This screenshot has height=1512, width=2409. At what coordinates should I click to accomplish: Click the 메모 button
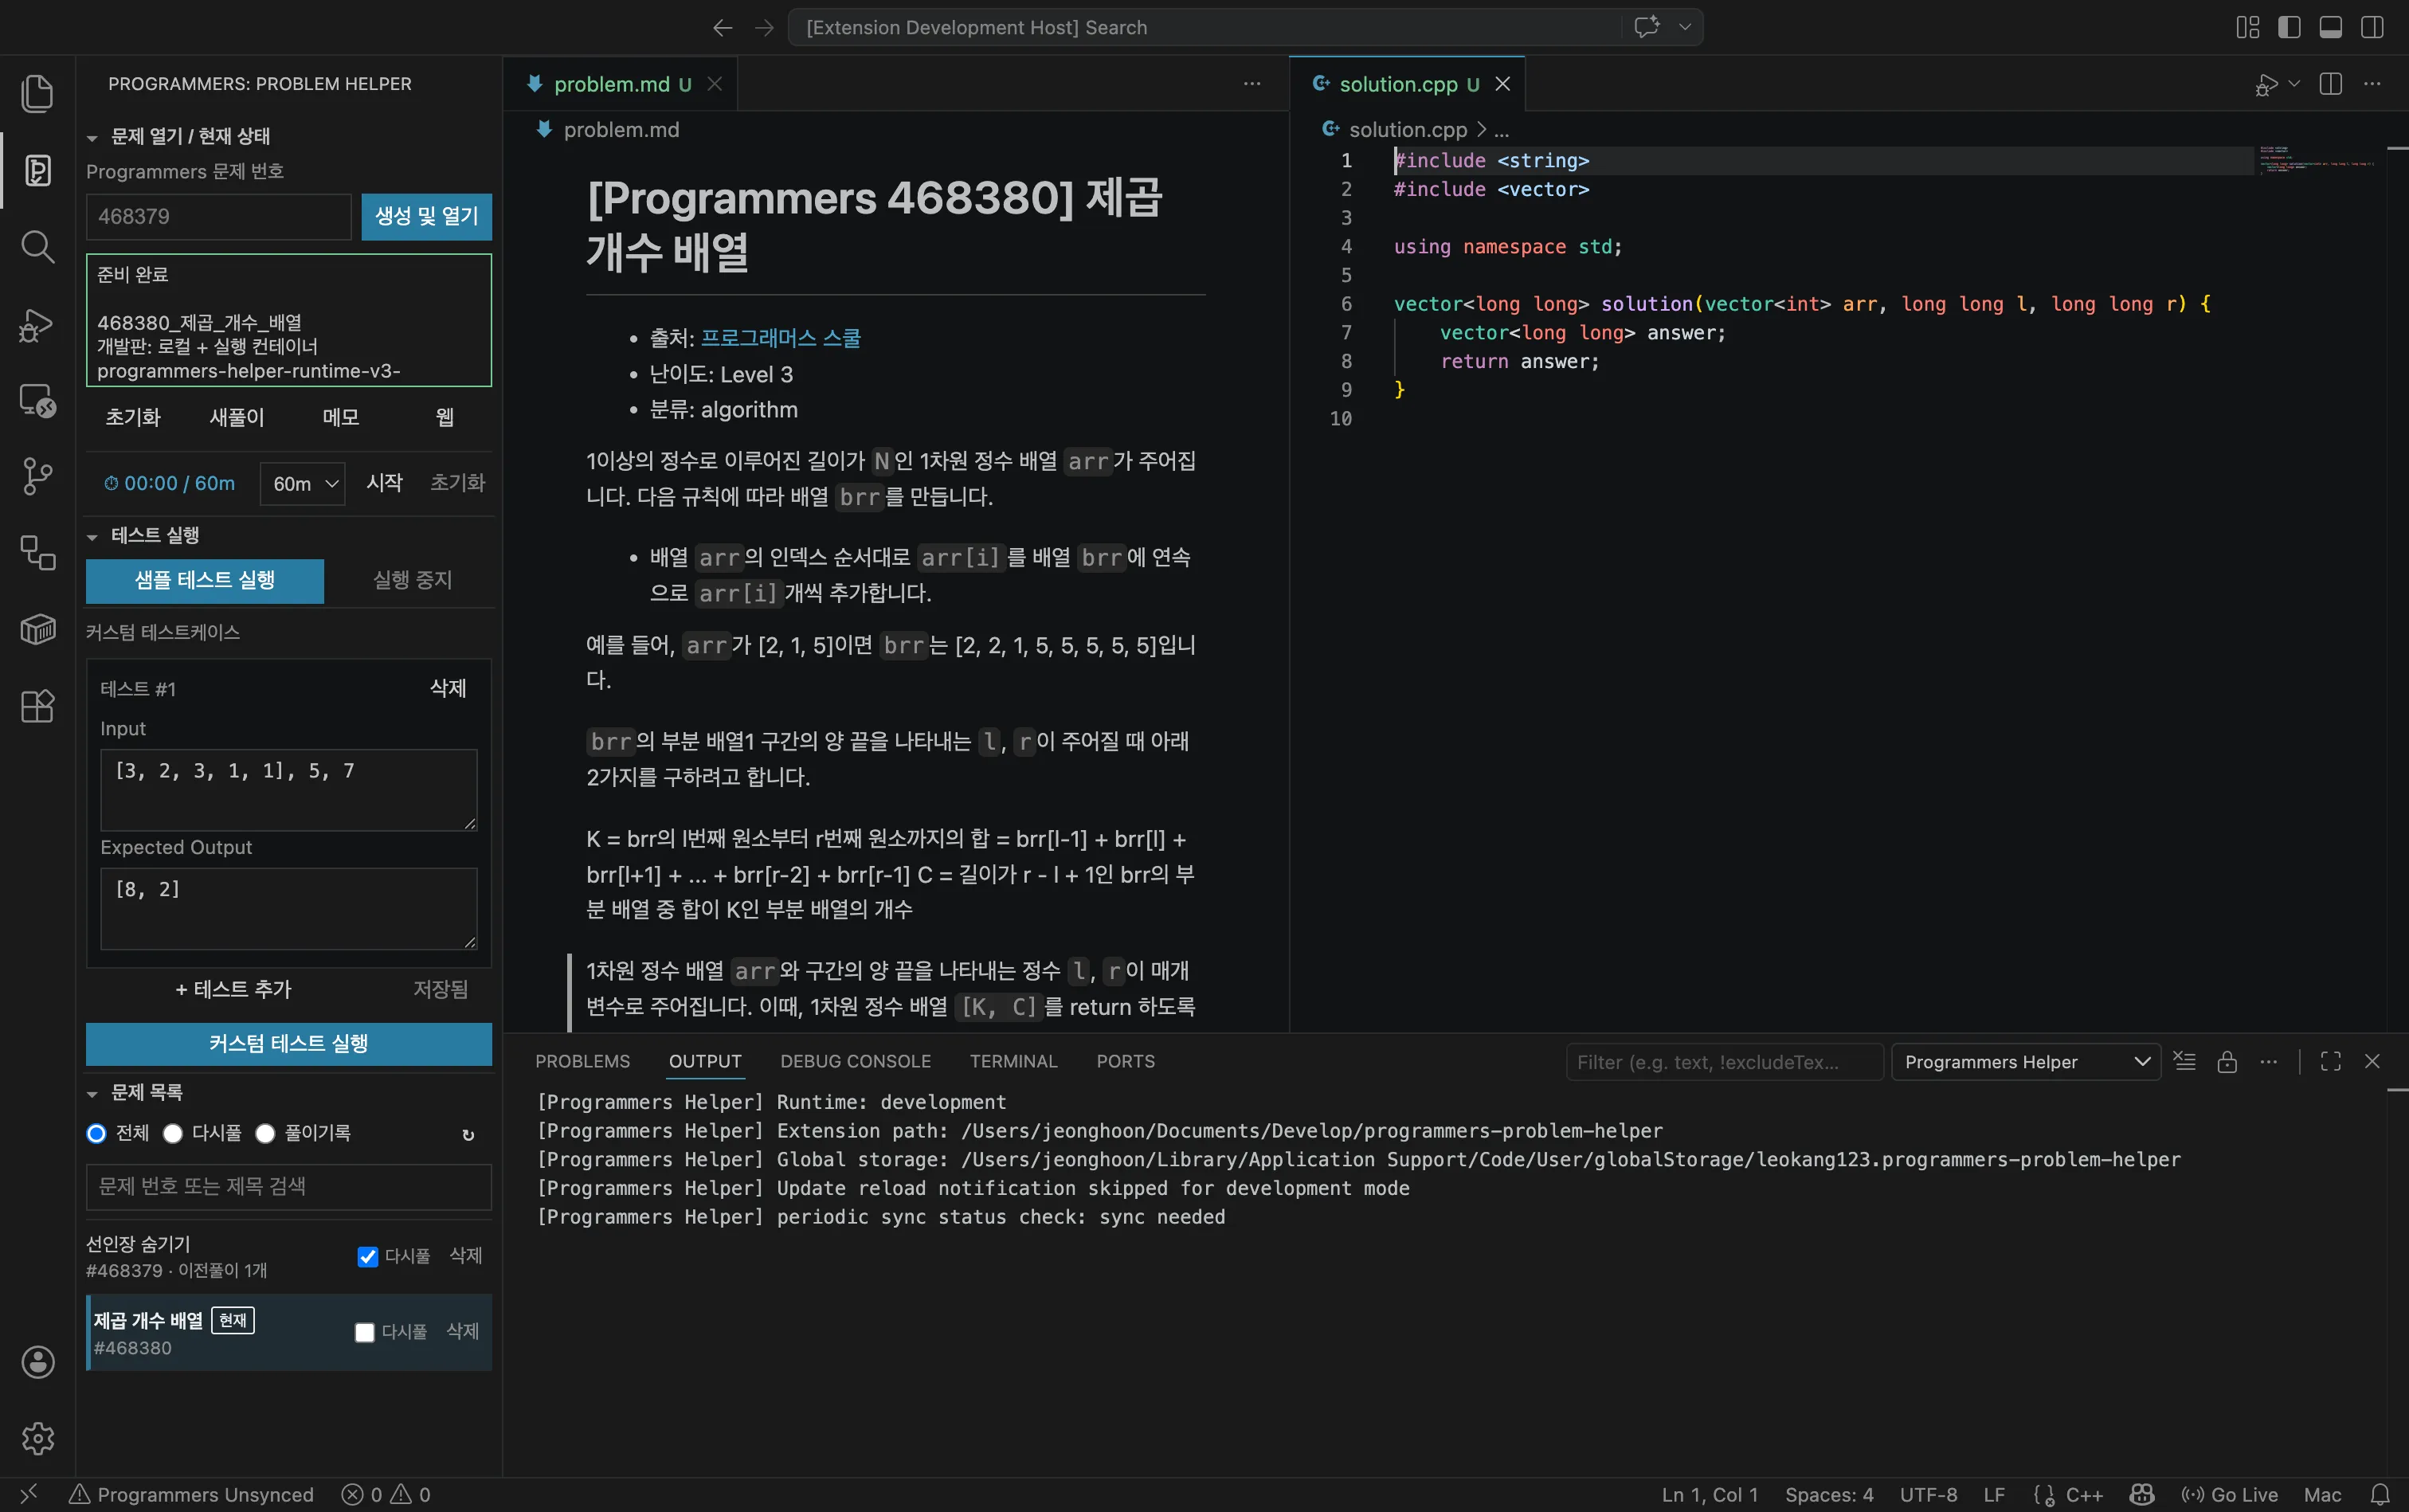click(341, 417)
